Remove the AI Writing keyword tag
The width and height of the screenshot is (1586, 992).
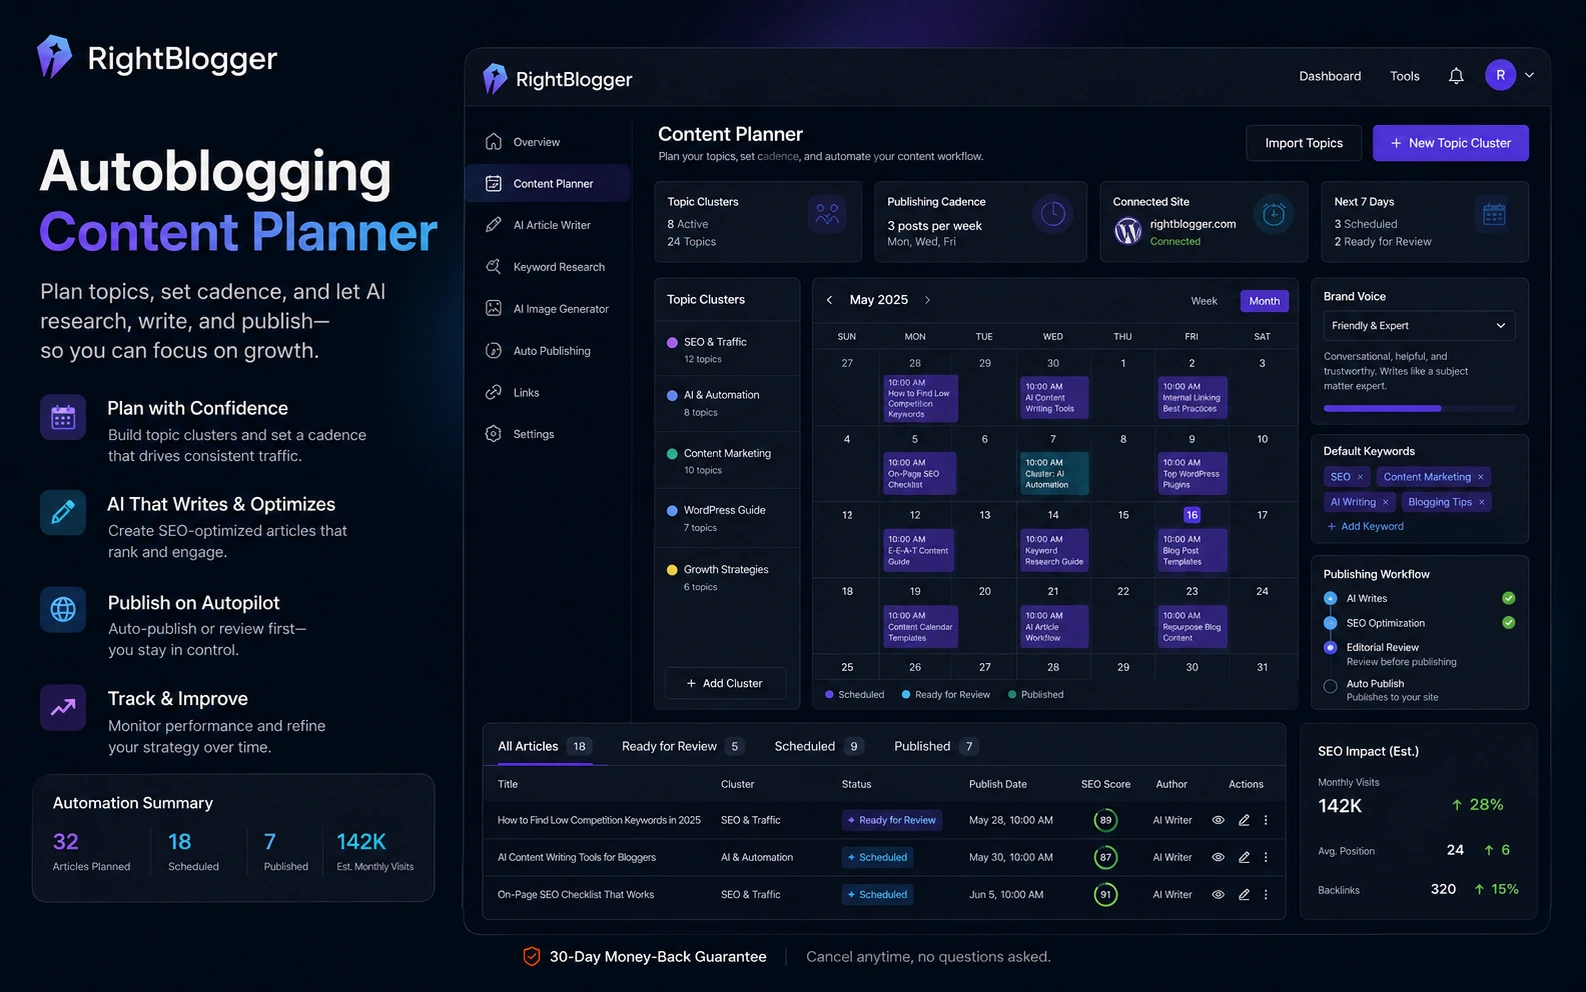(x=1385, y=502)
